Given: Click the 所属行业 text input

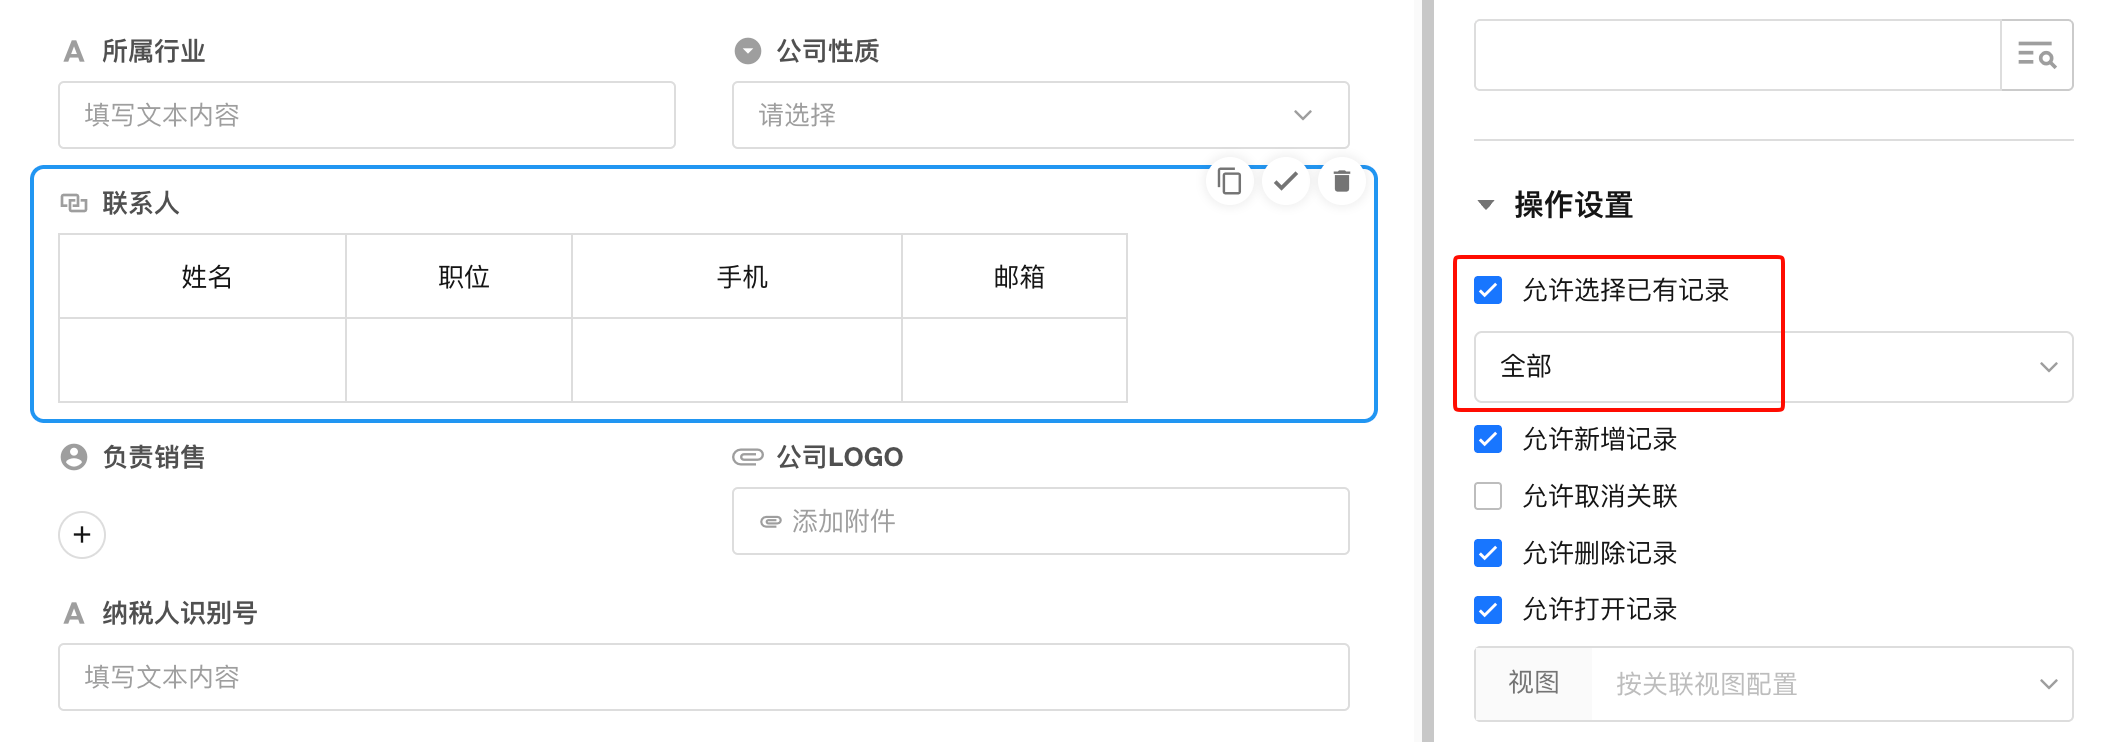Looking at the screenshot, I should tap(366, 115).
